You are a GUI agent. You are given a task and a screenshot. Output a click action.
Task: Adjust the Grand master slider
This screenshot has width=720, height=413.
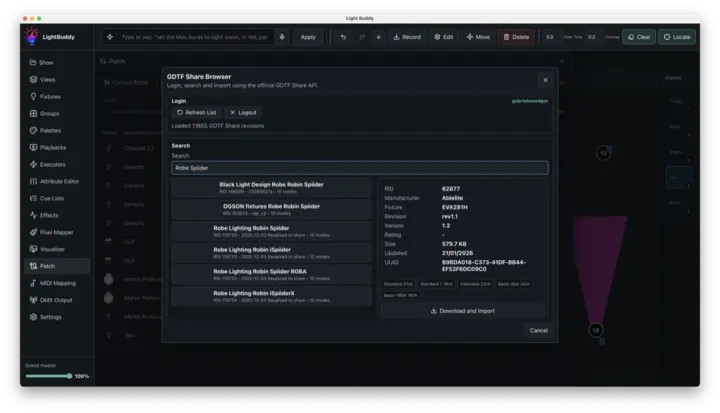tap(49, 376)
